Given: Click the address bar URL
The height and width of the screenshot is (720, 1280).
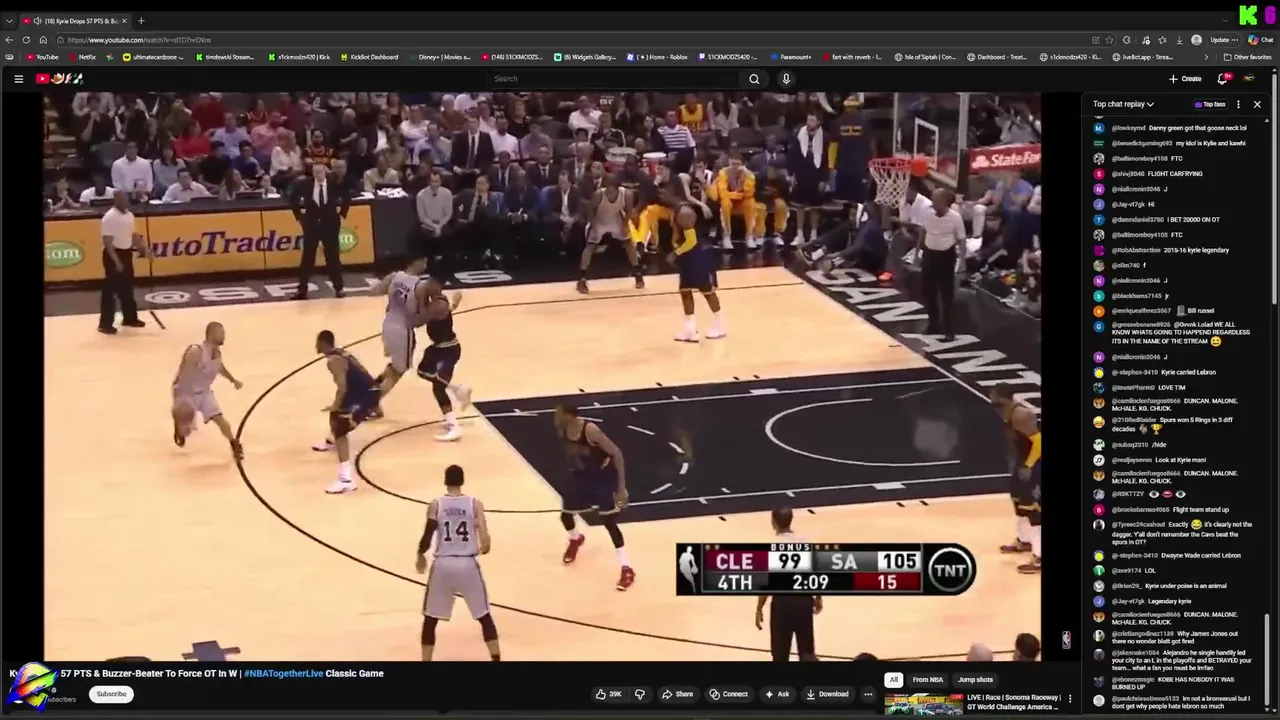Looking at the screenshot, I should 139,40.
